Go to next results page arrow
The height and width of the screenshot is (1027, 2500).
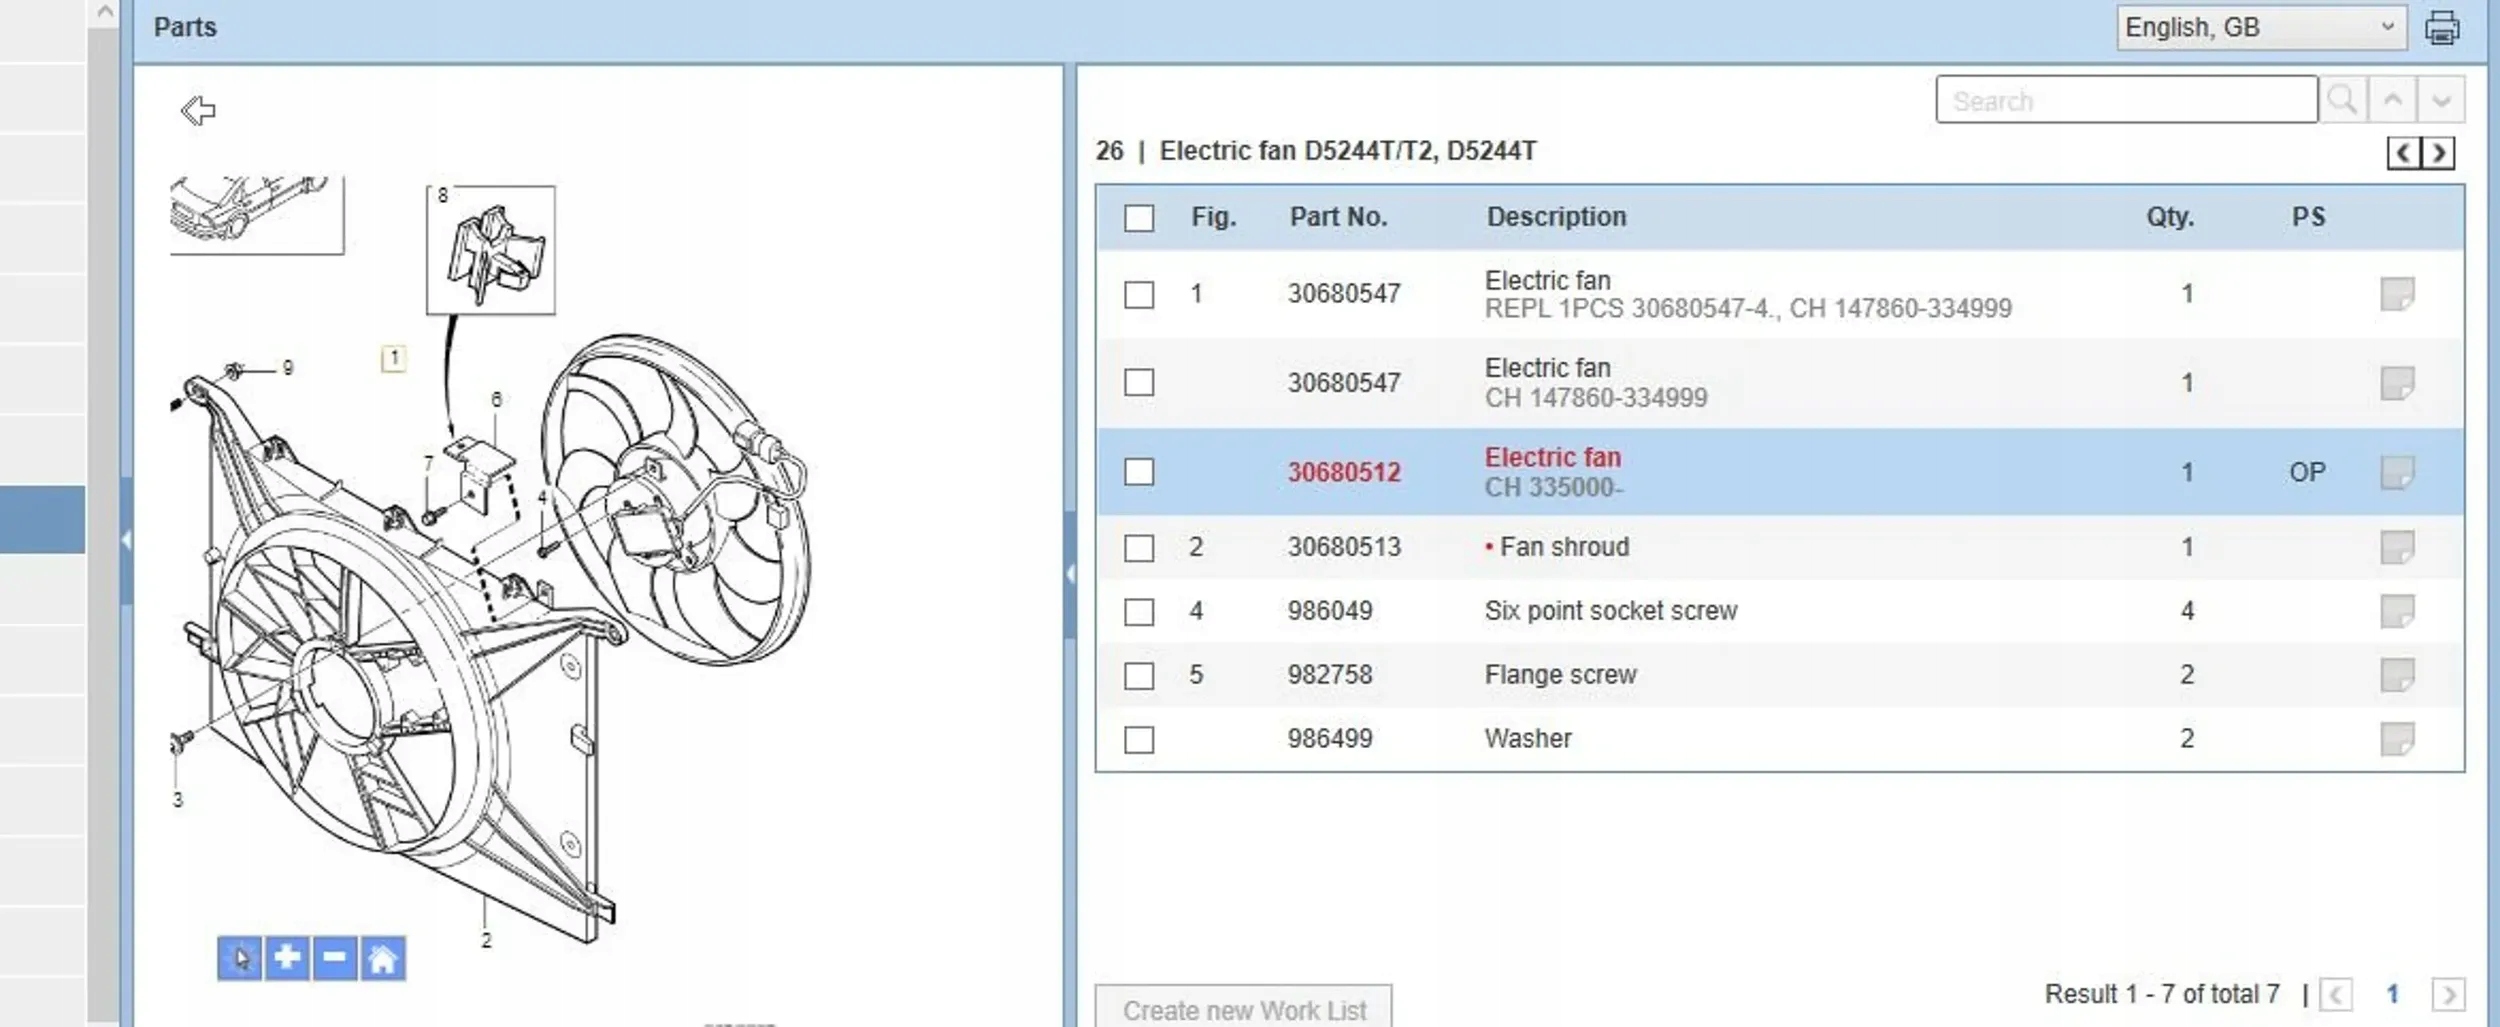(x=2448, y=994)
